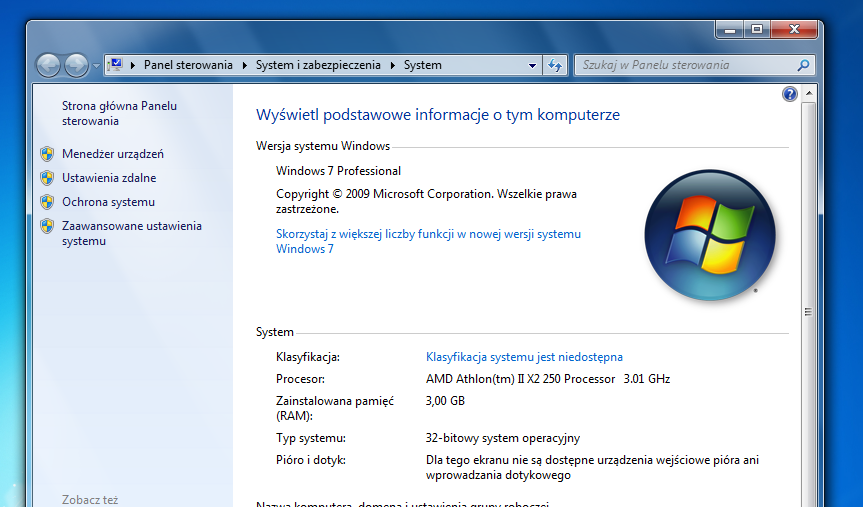Viewport: 863px width, 507px height.
Task: Click the 3,00 GB RAM value
Action: point(445,401)
